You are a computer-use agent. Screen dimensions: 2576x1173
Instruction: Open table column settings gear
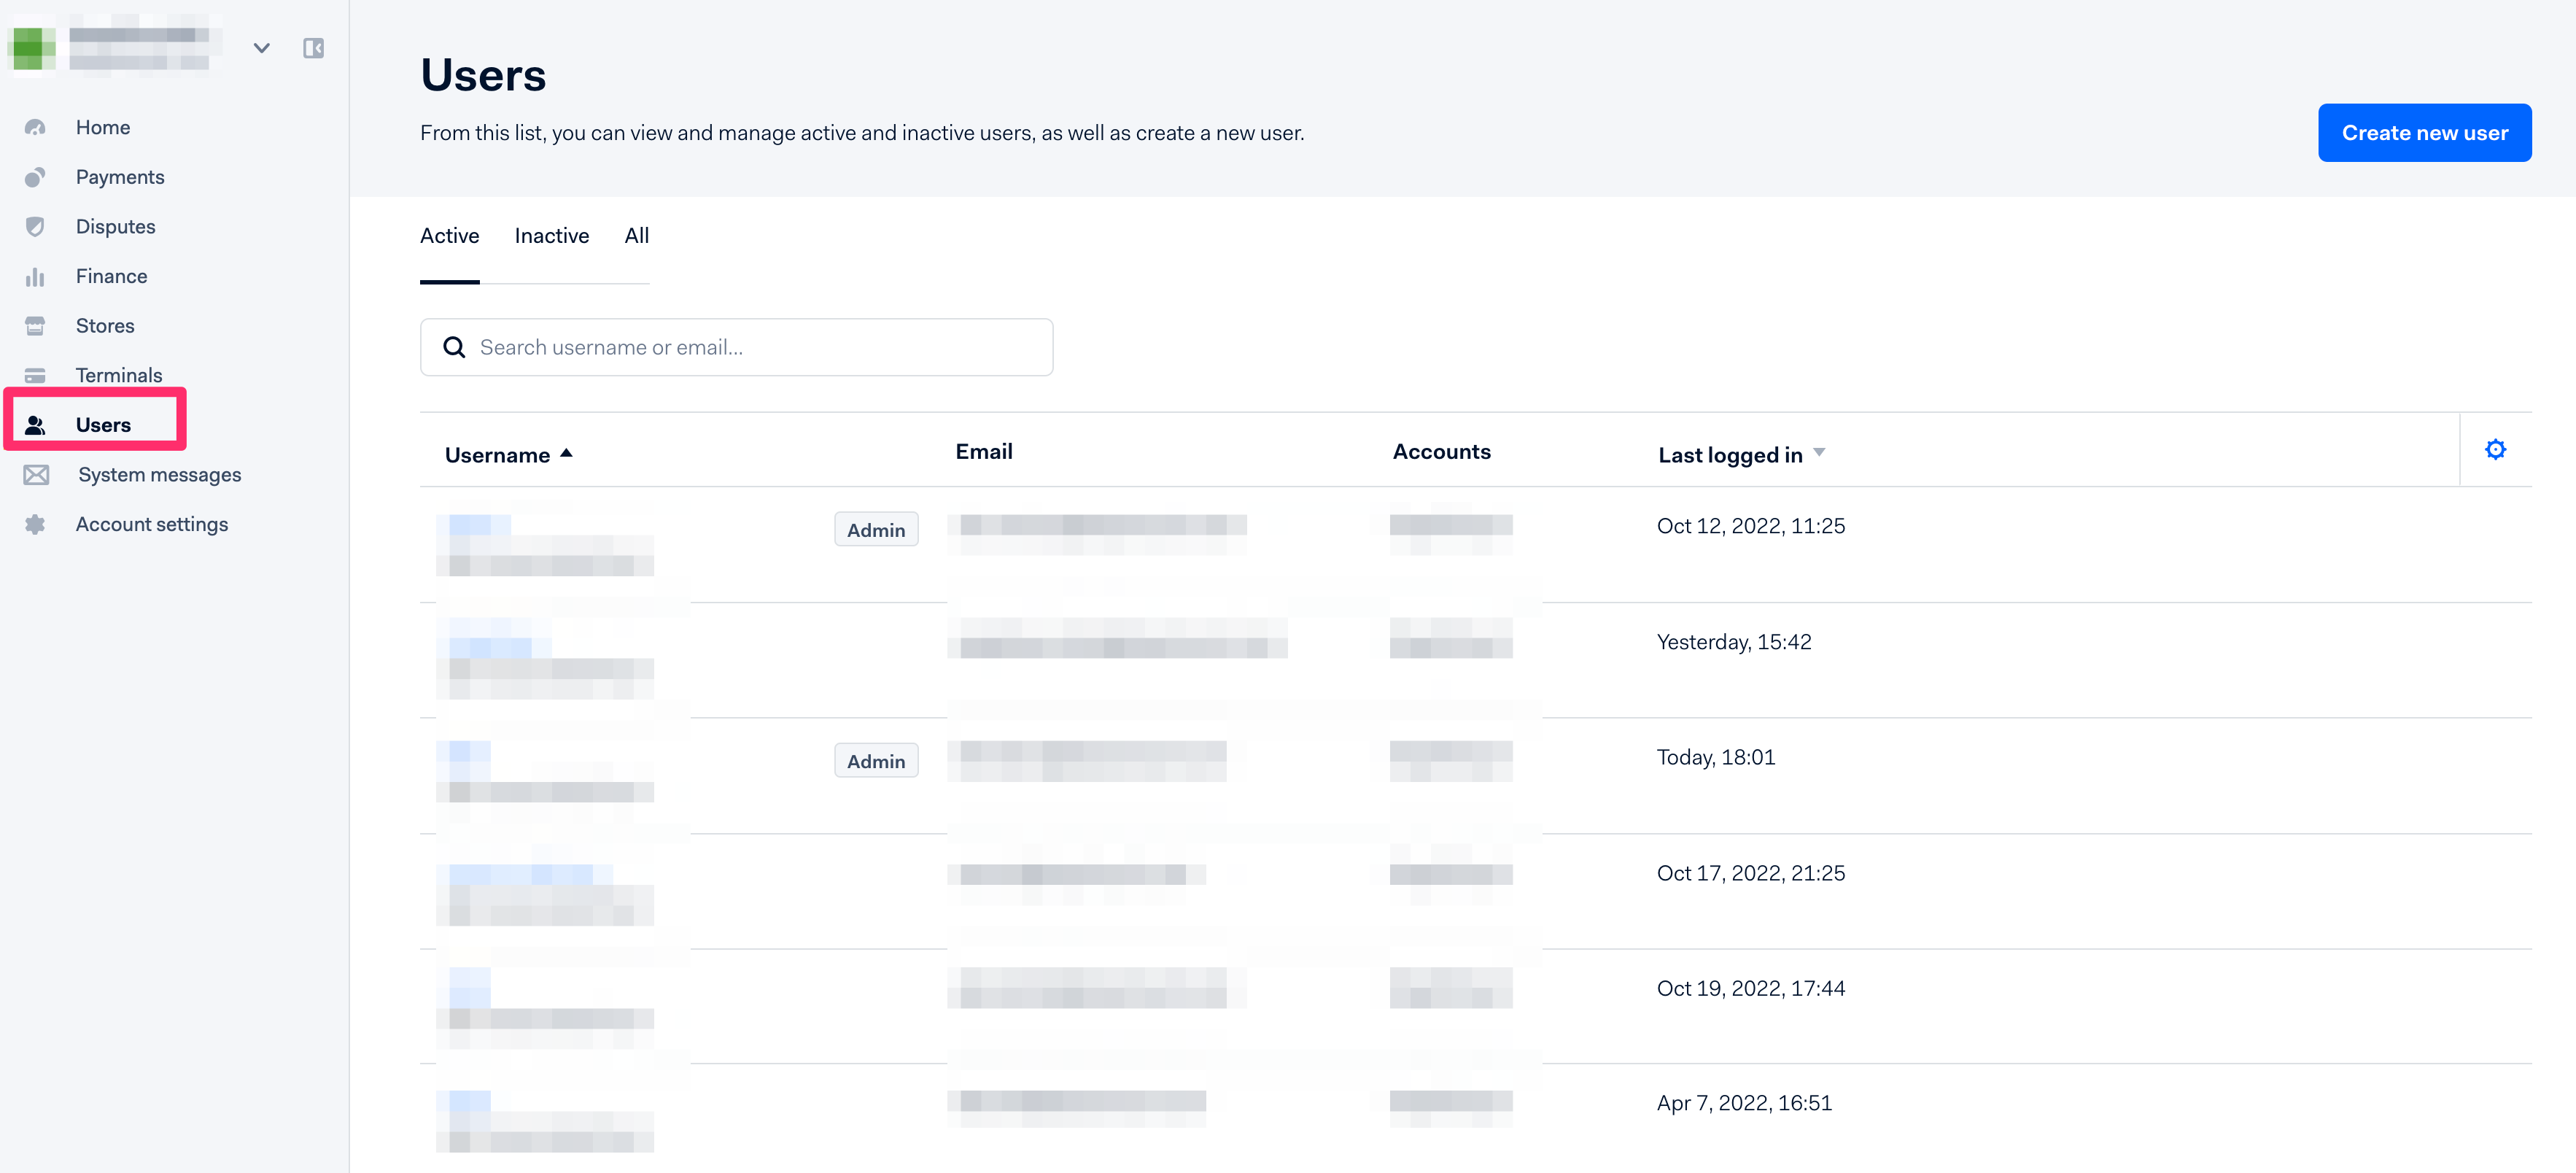(2495, 450)
